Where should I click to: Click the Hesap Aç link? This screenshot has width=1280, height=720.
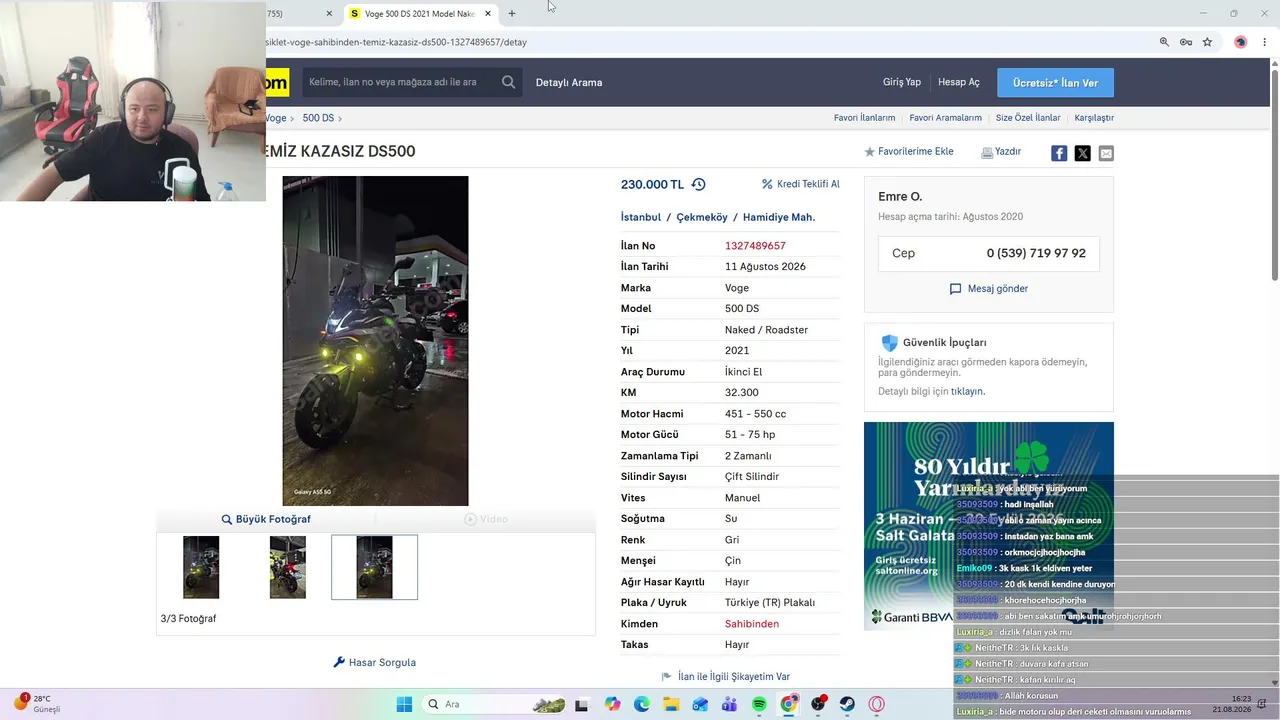coord(959,82)
